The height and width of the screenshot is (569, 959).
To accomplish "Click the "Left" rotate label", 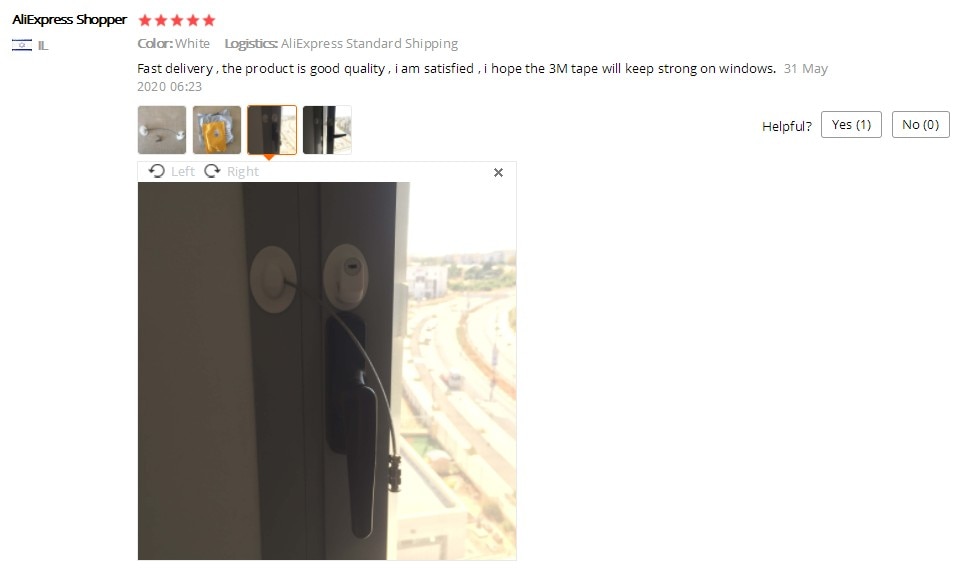I will (183, 171).
